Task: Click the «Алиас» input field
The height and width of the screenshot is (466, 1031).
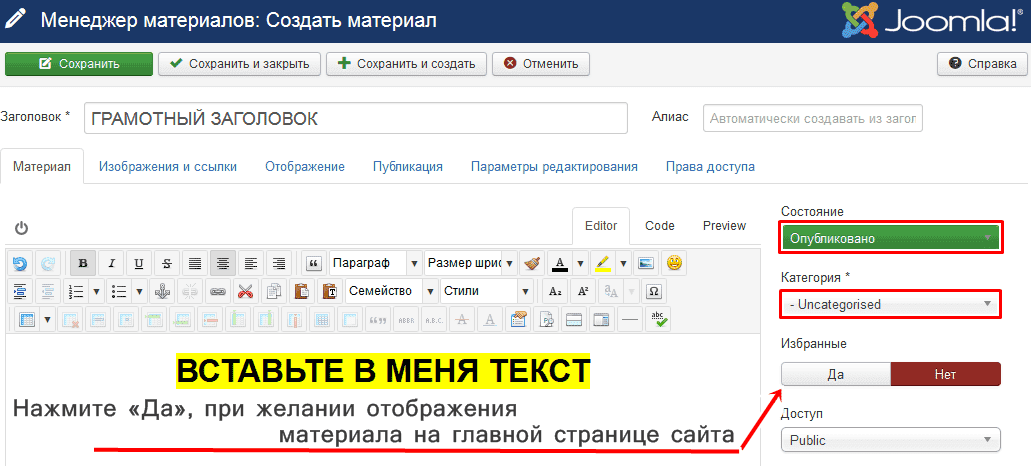Action: [x=812, y=118]
